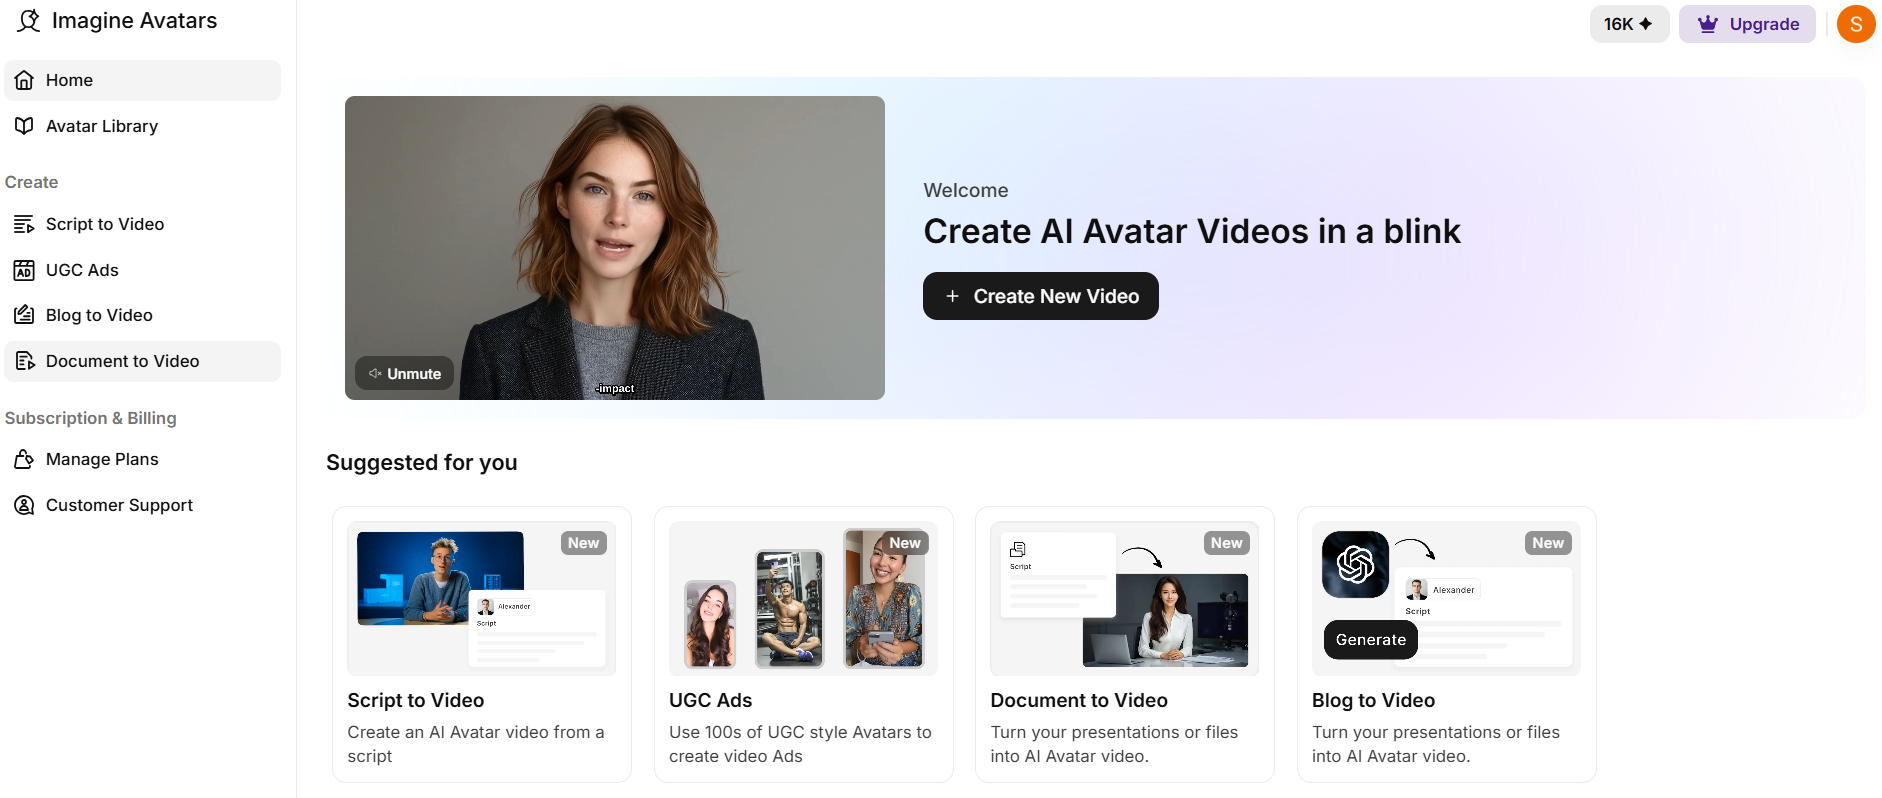Select Document to Video in sidebar
Image resolution: width=1882 pixels, height=798 pixels.
tap(143, 361)
